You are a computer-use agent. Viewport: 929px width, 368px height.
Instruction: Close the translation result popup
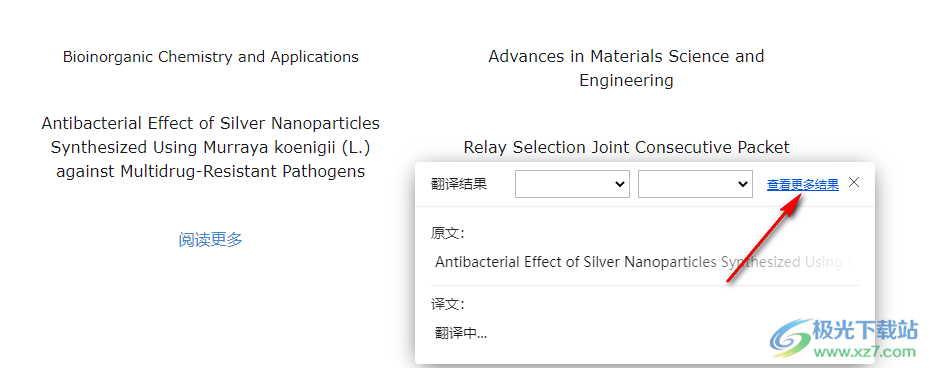[x=854, y=183]
